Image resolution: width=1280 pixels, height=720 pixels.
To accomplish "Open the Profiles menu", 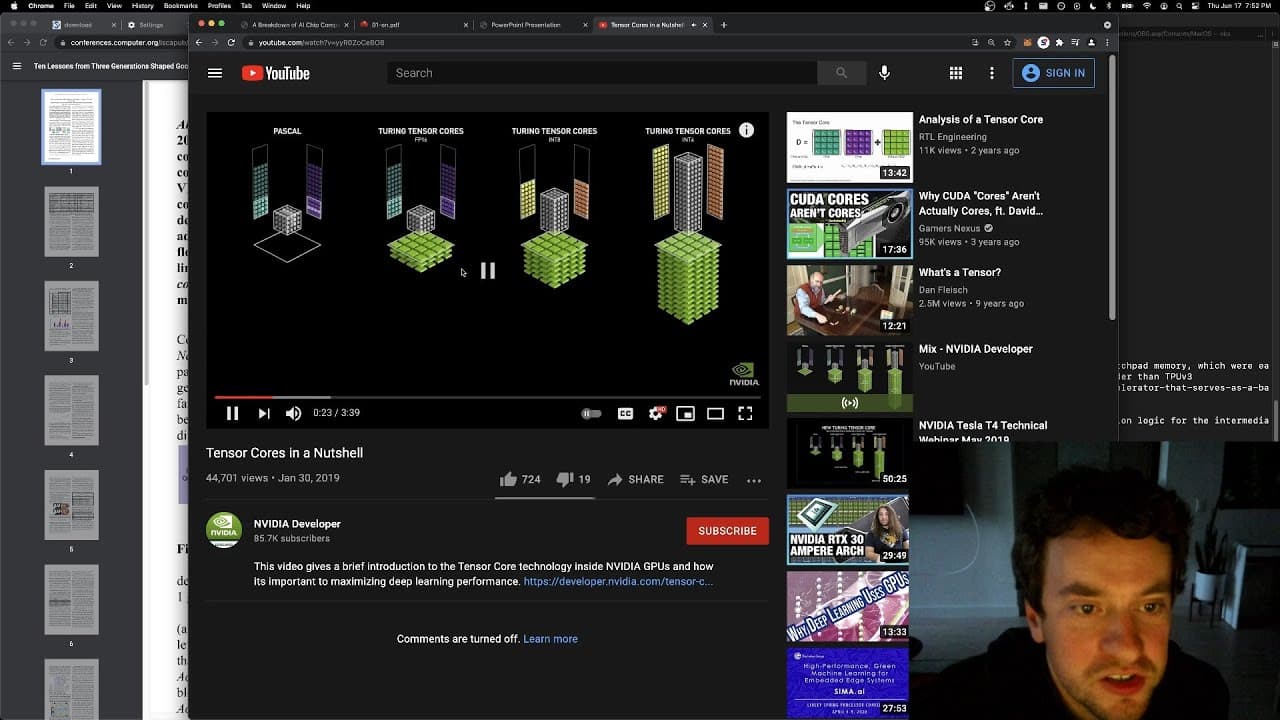I will (x=219, y=6).
